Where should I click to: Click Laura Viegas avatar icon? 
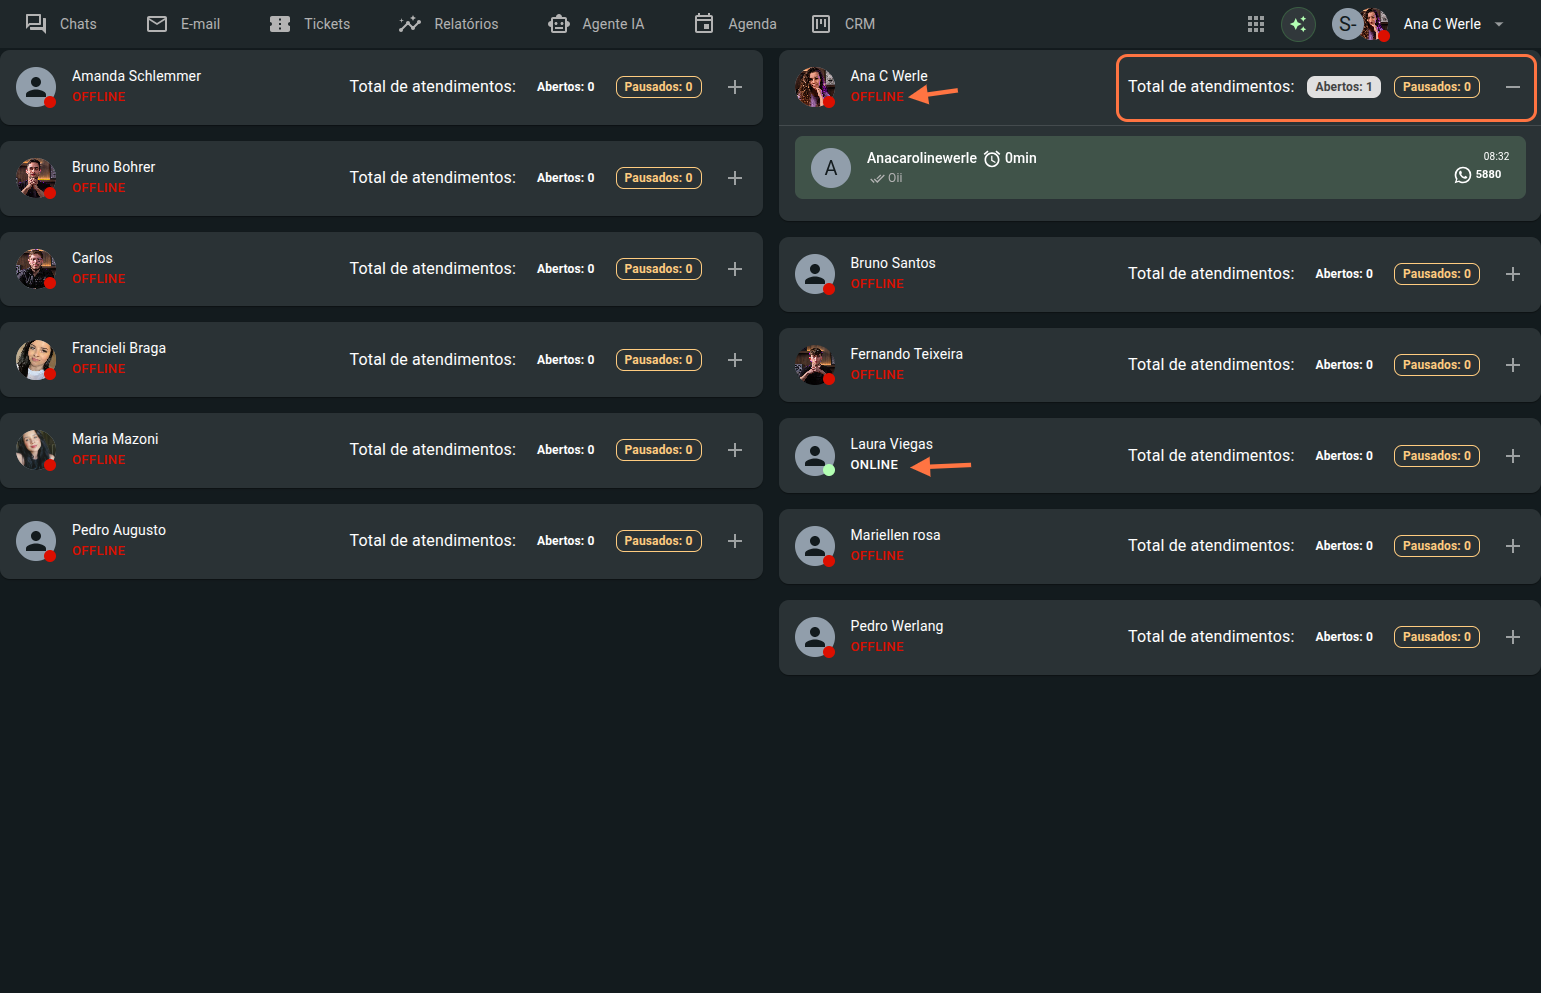click(815, 456)
